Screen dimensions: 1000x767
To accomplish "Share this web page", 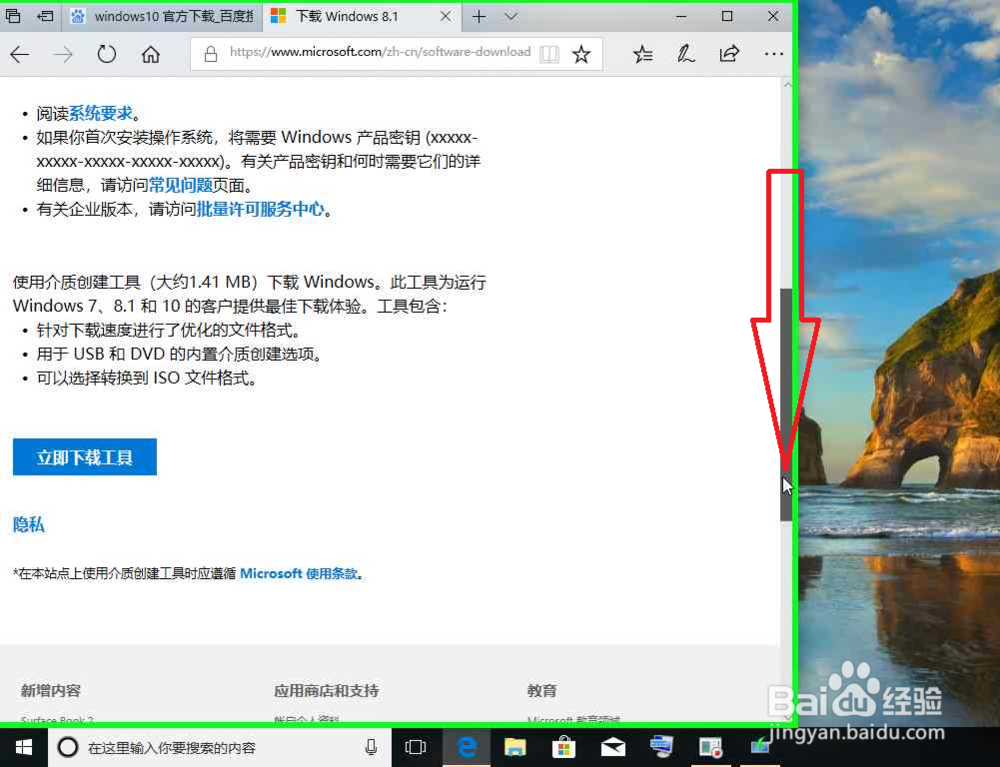I will tap(729, 54).
